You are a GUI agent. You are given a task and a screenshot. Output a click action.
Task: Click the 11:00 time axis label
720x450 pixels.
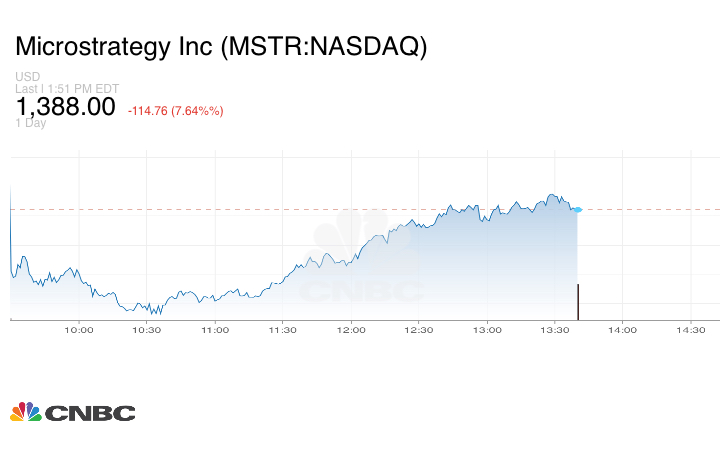(x=215, y=330)
